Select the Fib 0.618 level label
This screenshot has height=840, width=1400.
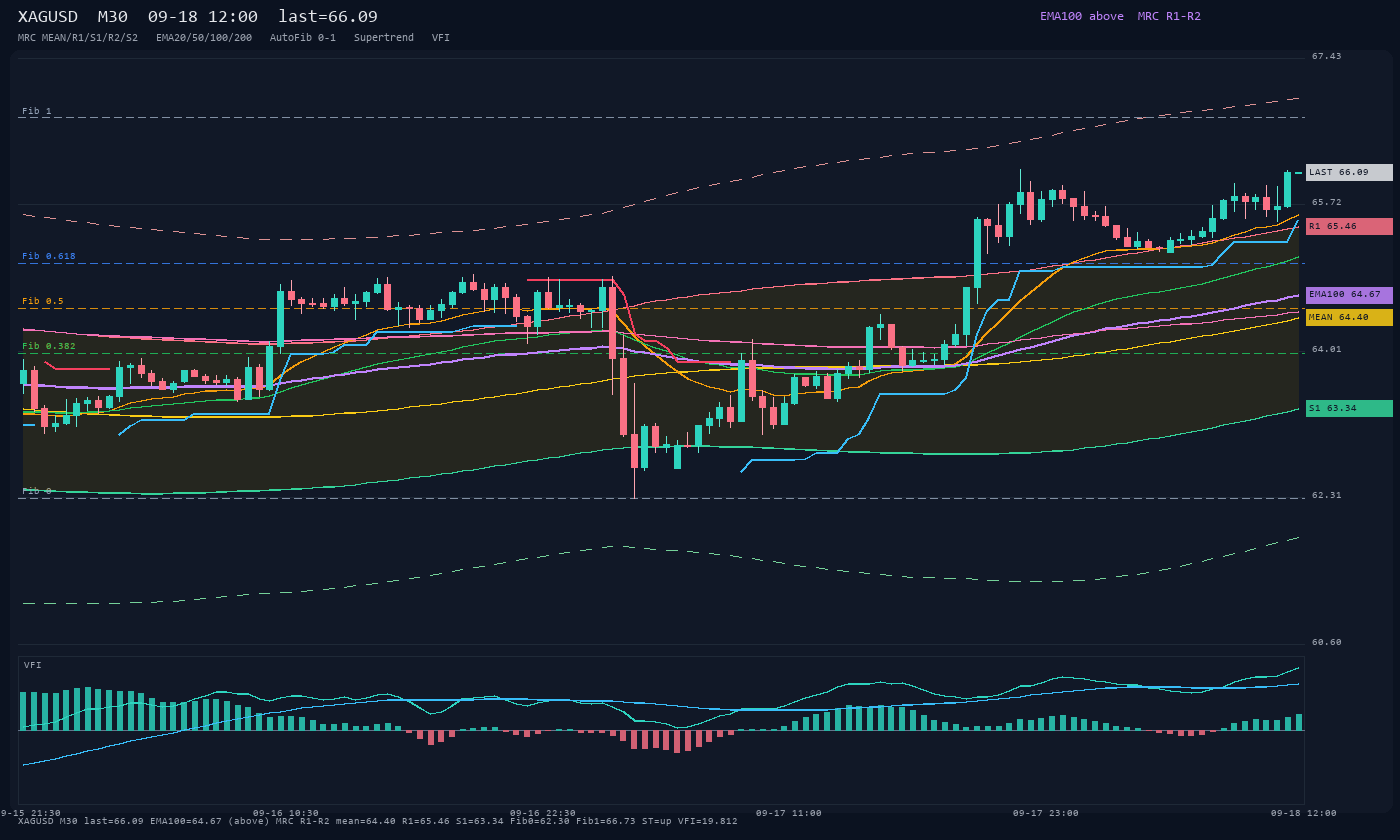[x=49, y=256]
